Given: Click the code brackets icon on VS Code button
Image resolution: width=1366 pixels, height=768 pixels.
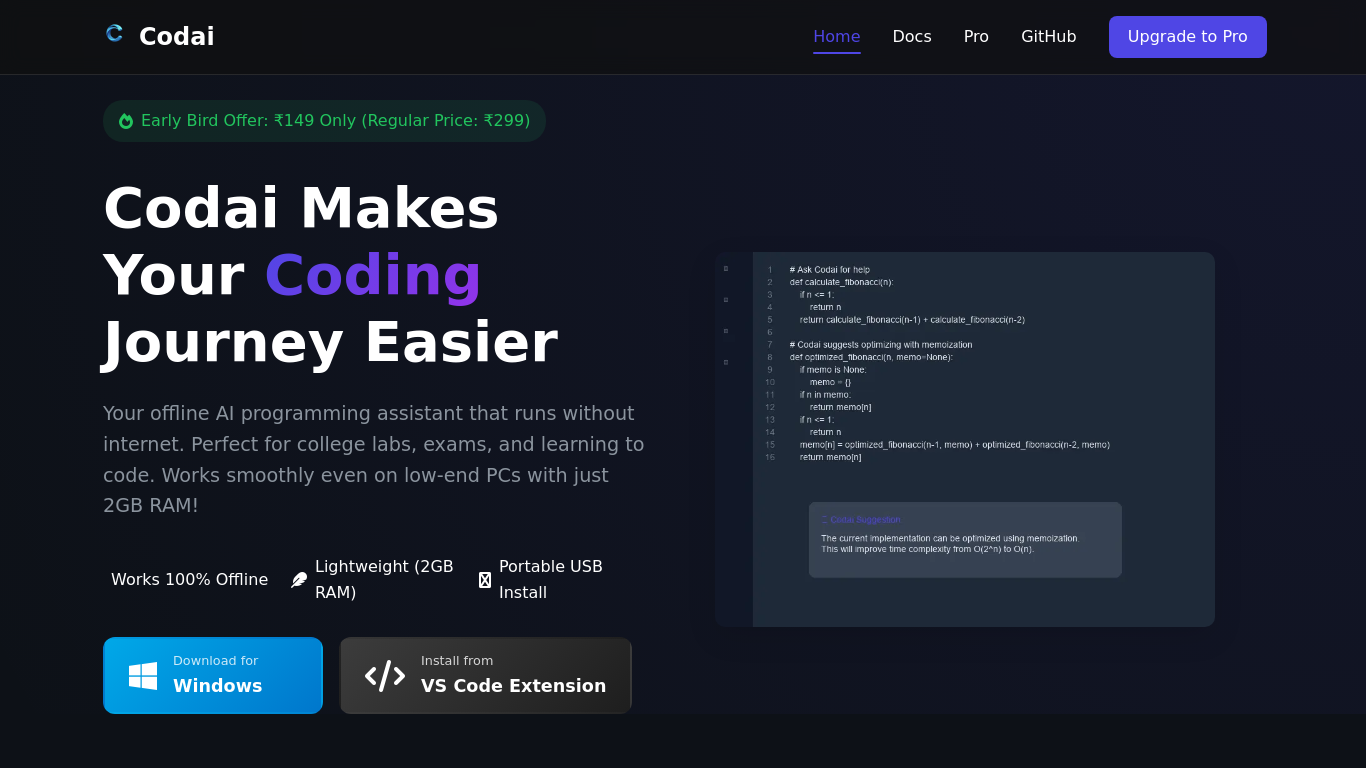Looking at the screenshot, I should point(385,675).
